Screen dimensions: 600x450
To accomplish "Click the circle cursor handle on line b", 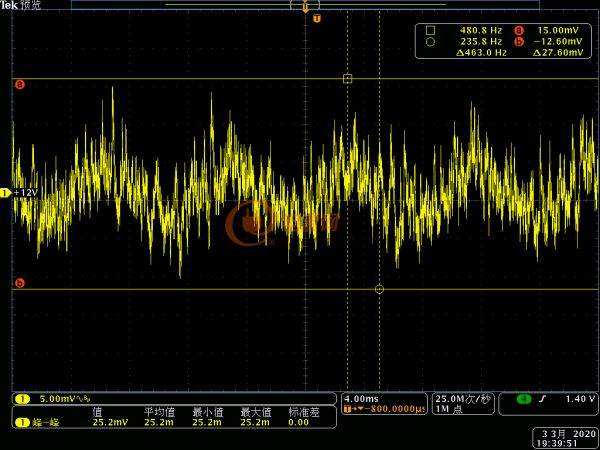I will click(379, 289).
